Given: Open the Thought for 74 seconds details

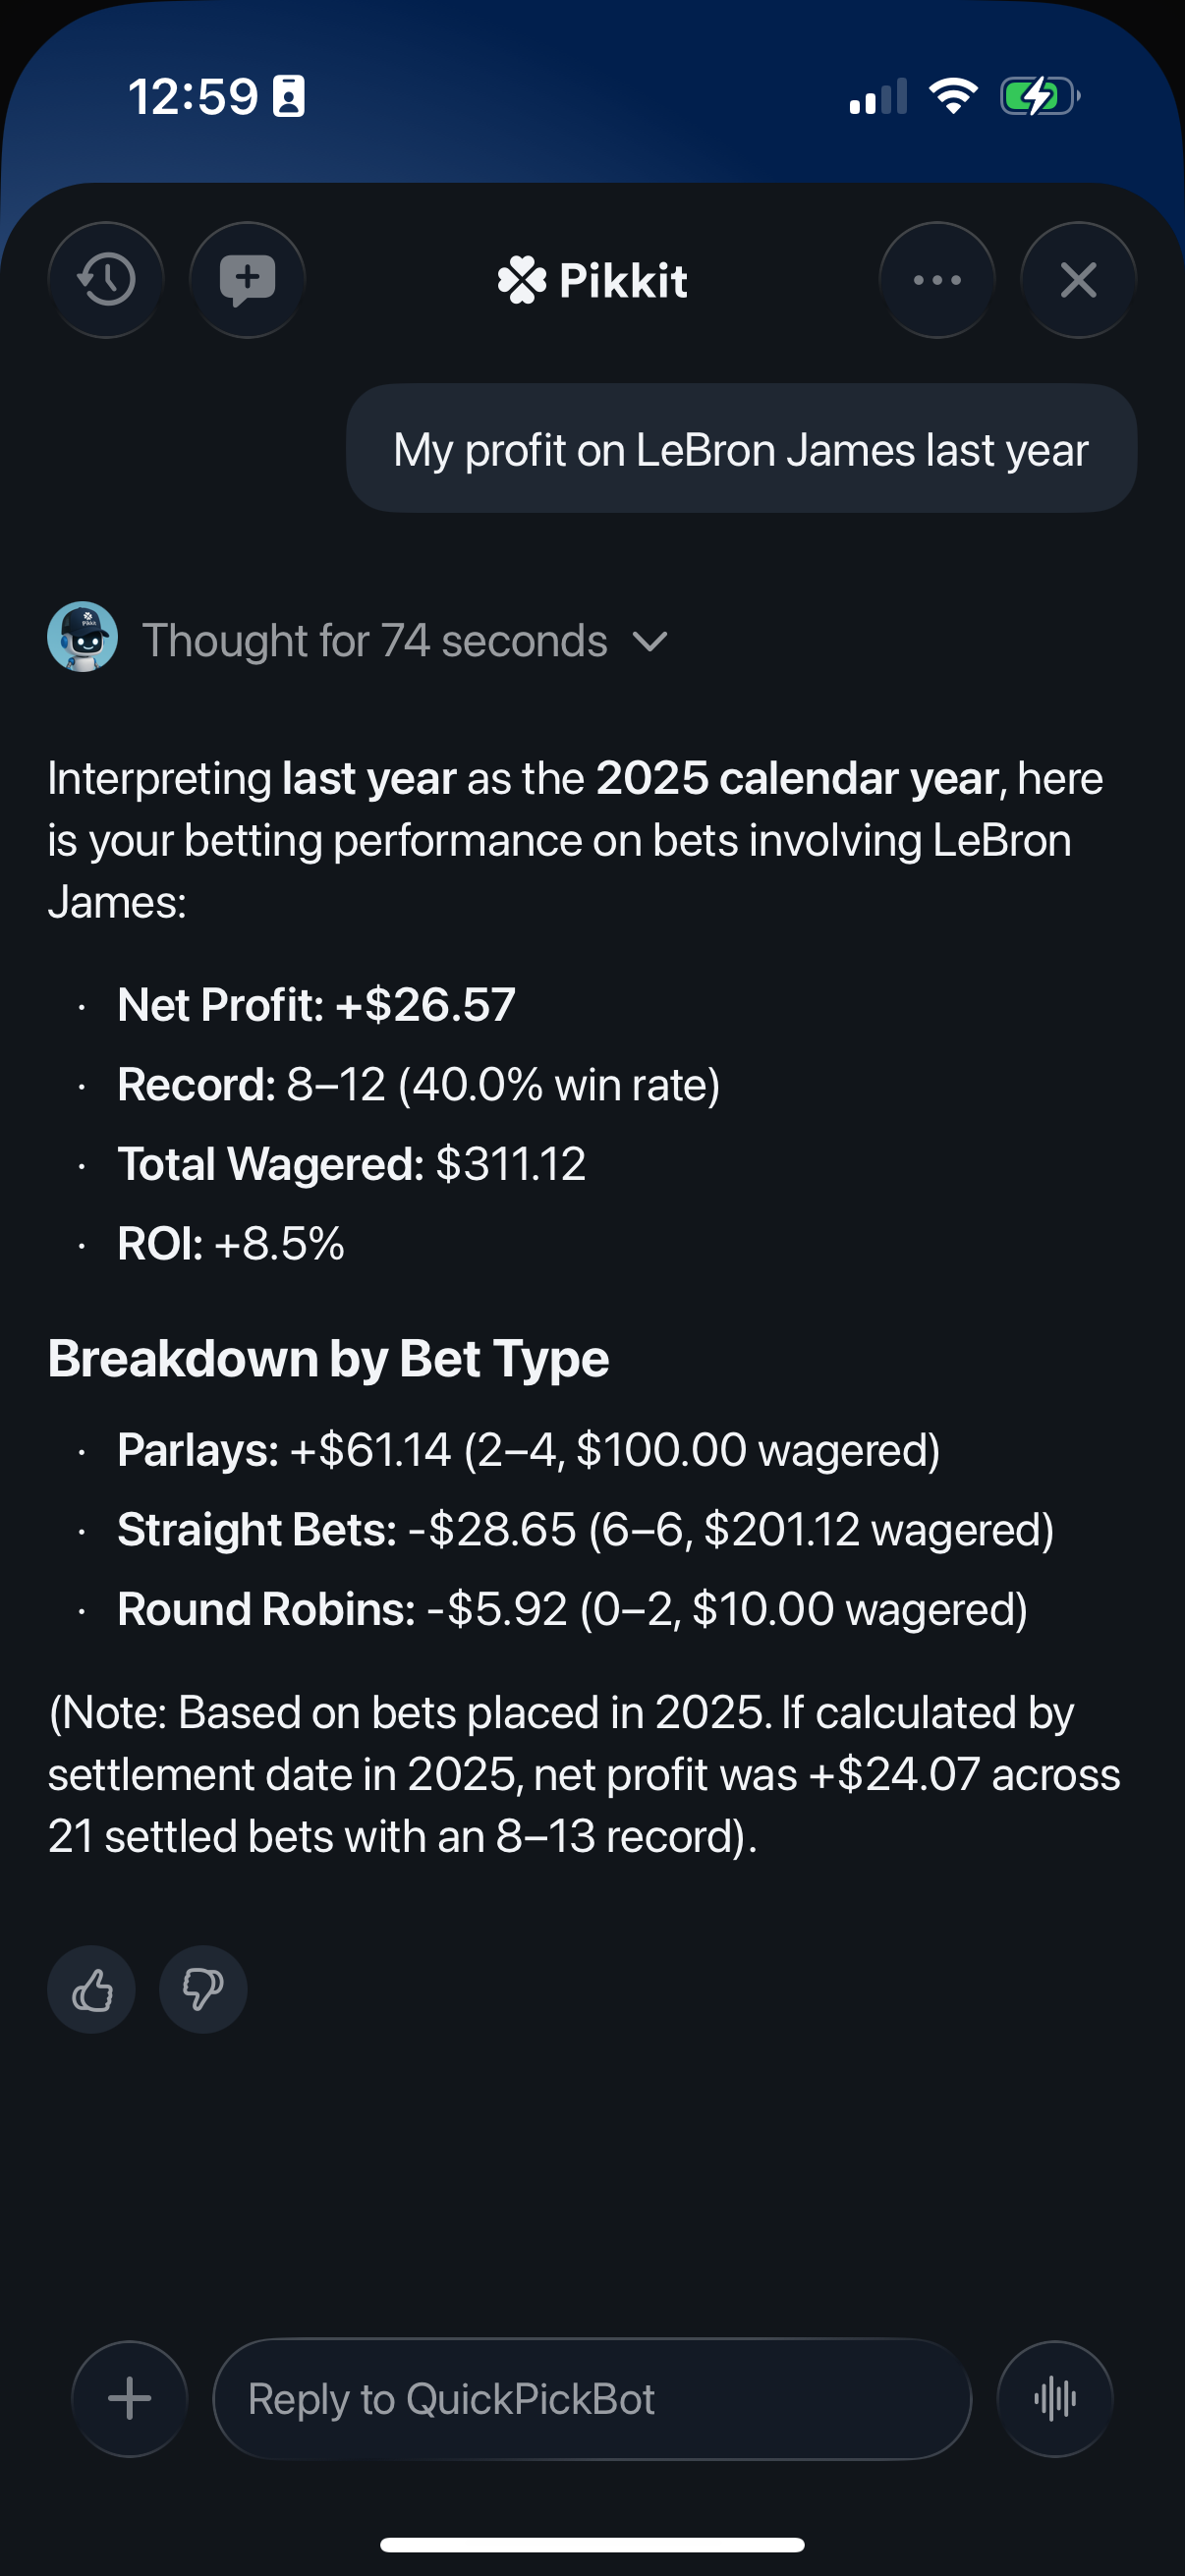Looking at the screenshot, I should click(x=375, y=641).
